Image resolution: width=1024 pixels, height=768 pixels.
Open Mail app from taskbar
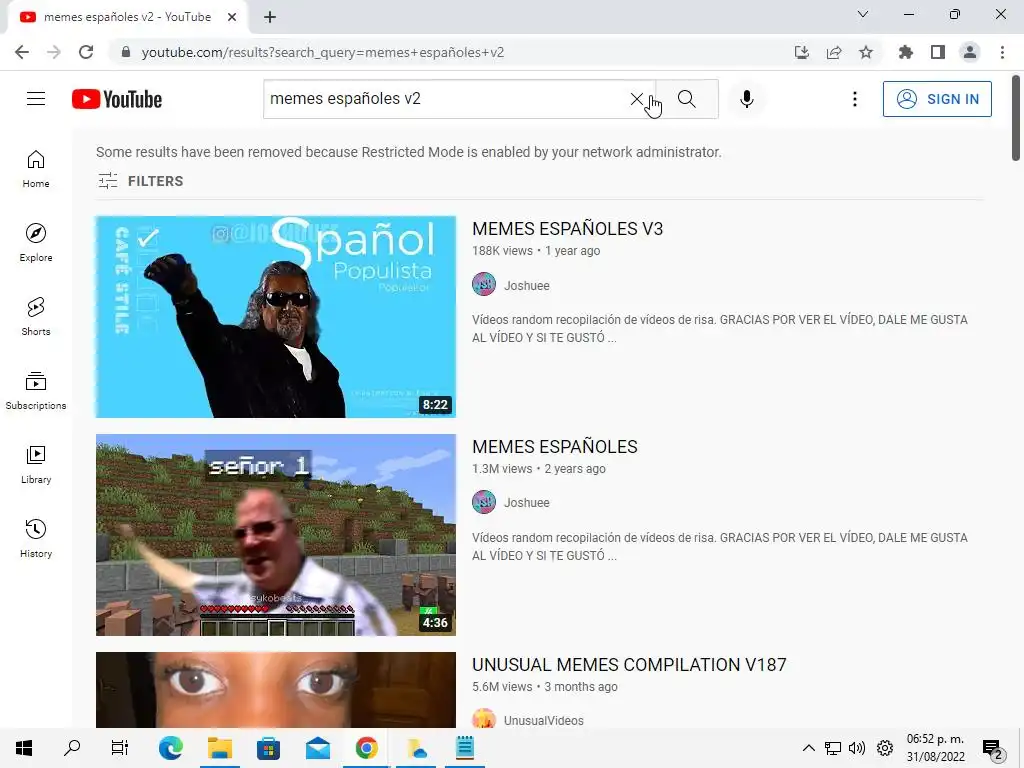click(x=317, y=748)
